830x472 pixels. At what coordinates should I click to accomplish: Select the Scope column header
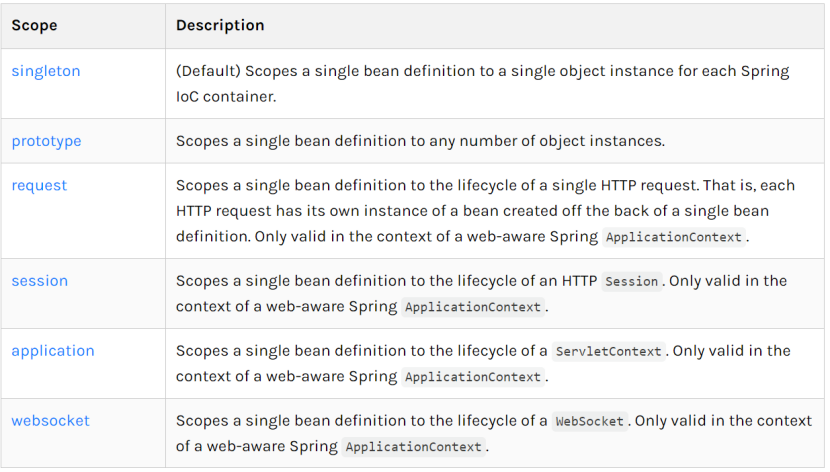(x=34, y=25)
